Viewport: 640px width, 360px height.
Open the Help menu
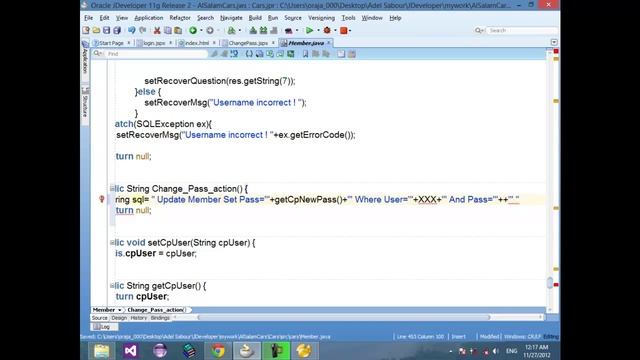click(x=395, y=18)
